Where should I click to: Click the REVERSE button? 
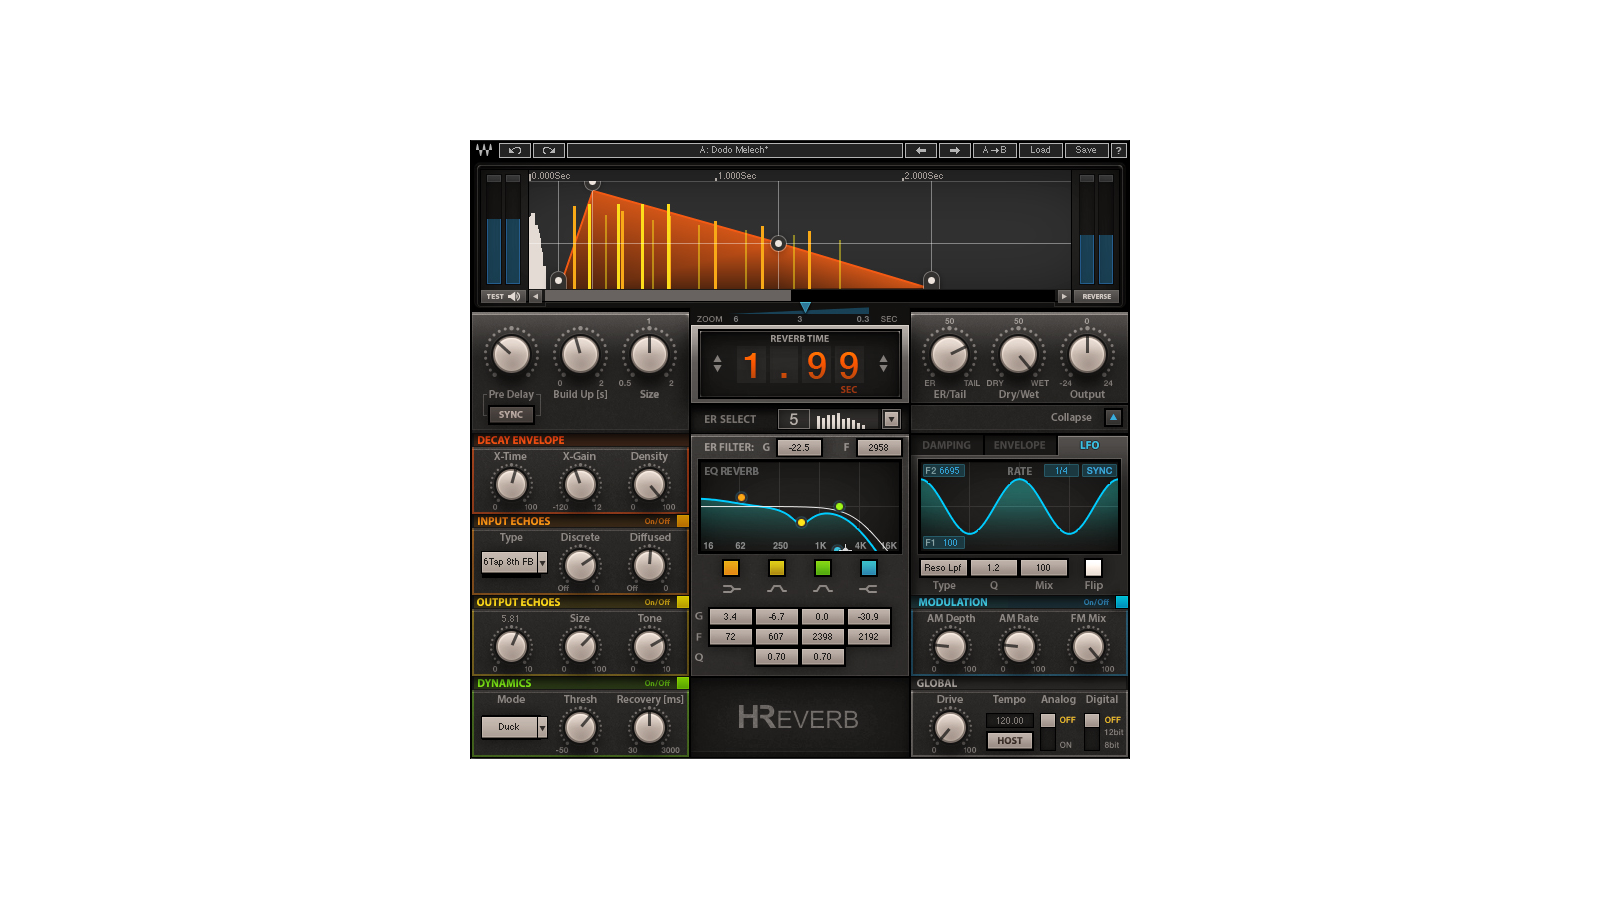[1096, 296]
